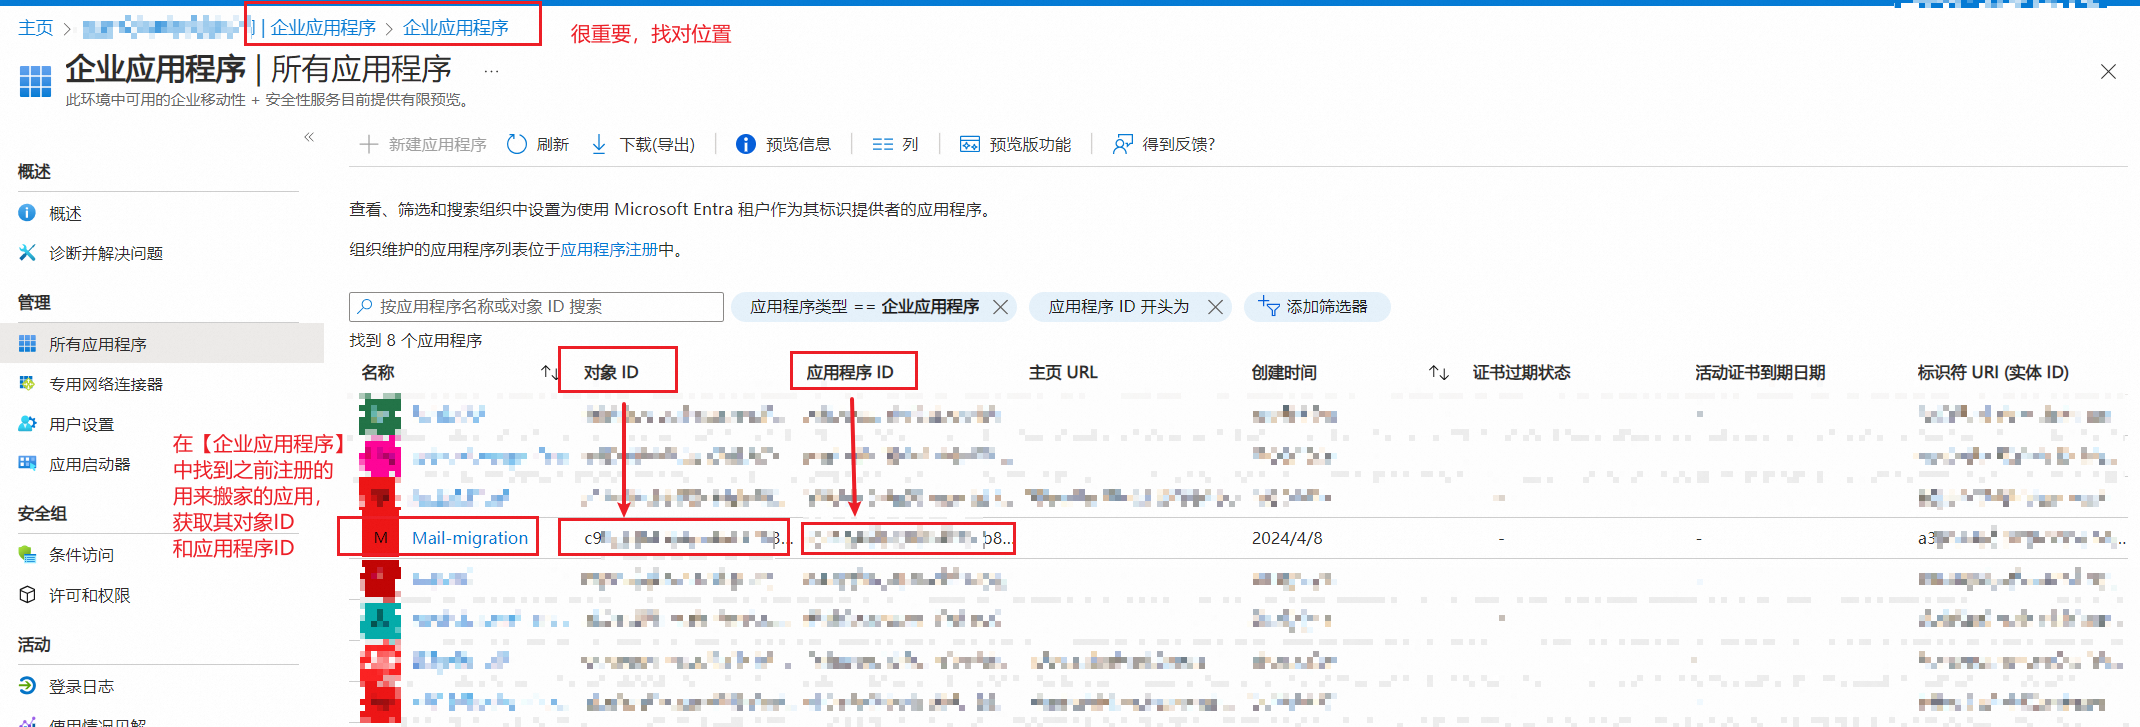The height and width of the screenshot is (727, 2140).
Task: Click the App registrations (应用程序注册) link
Action: [x=617, y=250]
